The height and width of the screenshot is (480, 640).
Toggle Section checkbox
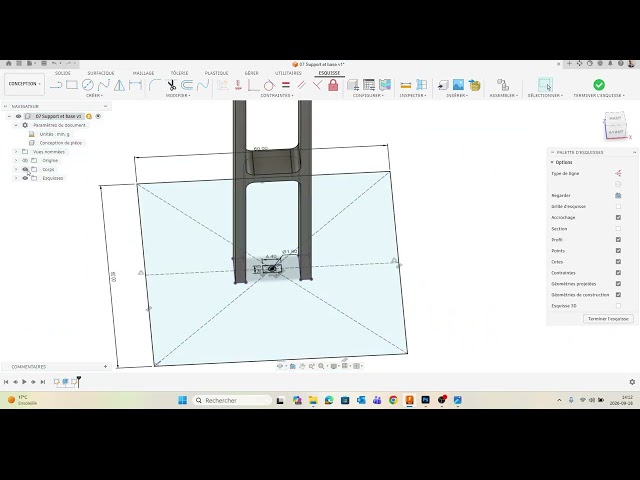pyautogui.click(x=618, y=229)
